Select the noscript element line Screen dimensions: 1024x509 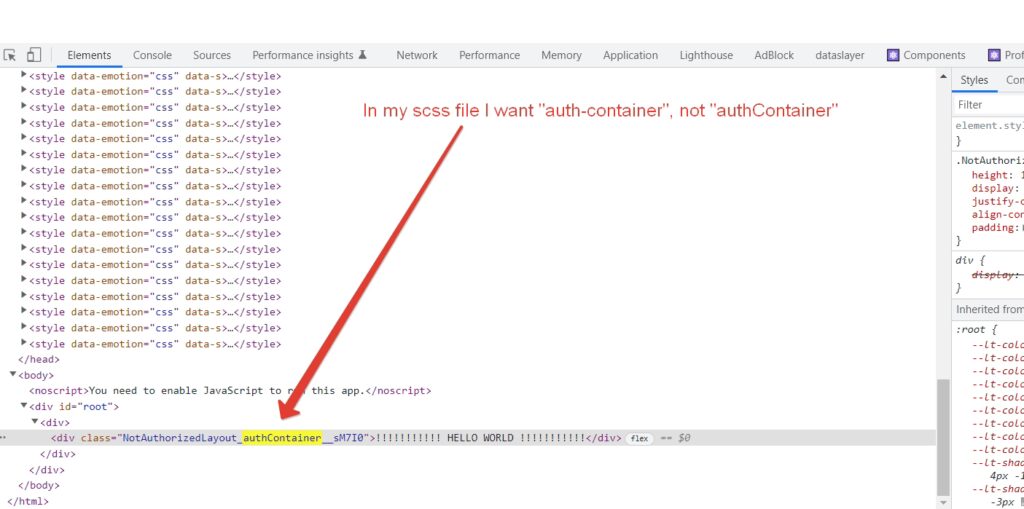tap(230, 391)
